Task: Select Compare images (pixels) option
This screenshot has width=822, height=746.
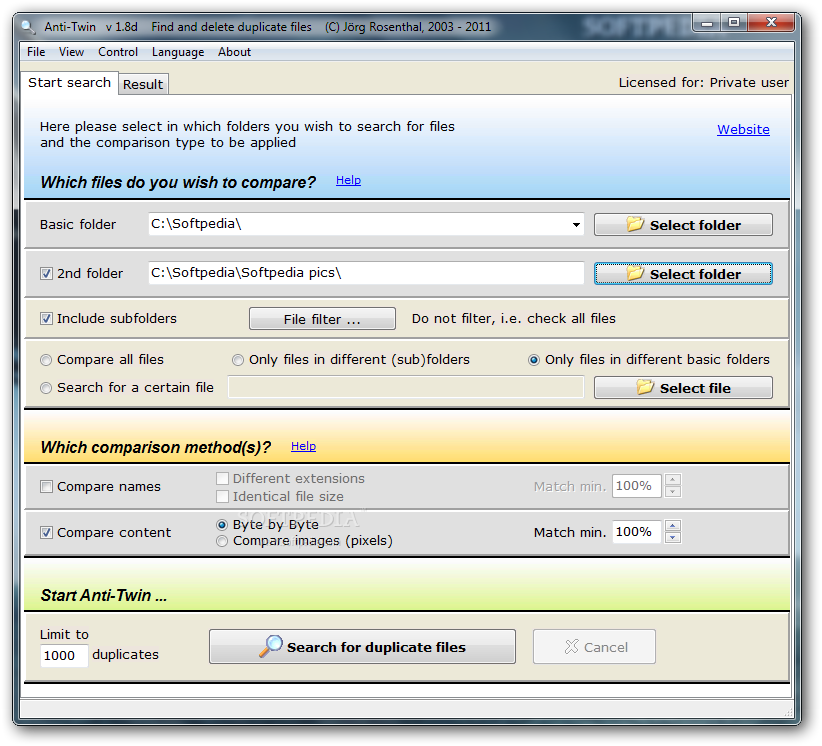Action: click(222, 541)
